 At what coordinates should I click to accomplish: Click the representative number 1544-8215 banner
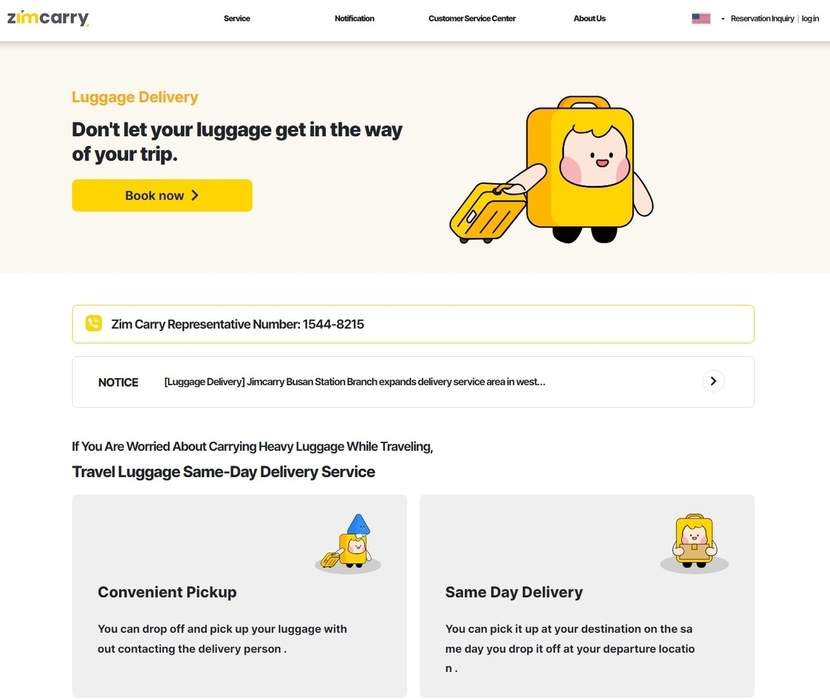click(413, 324)
